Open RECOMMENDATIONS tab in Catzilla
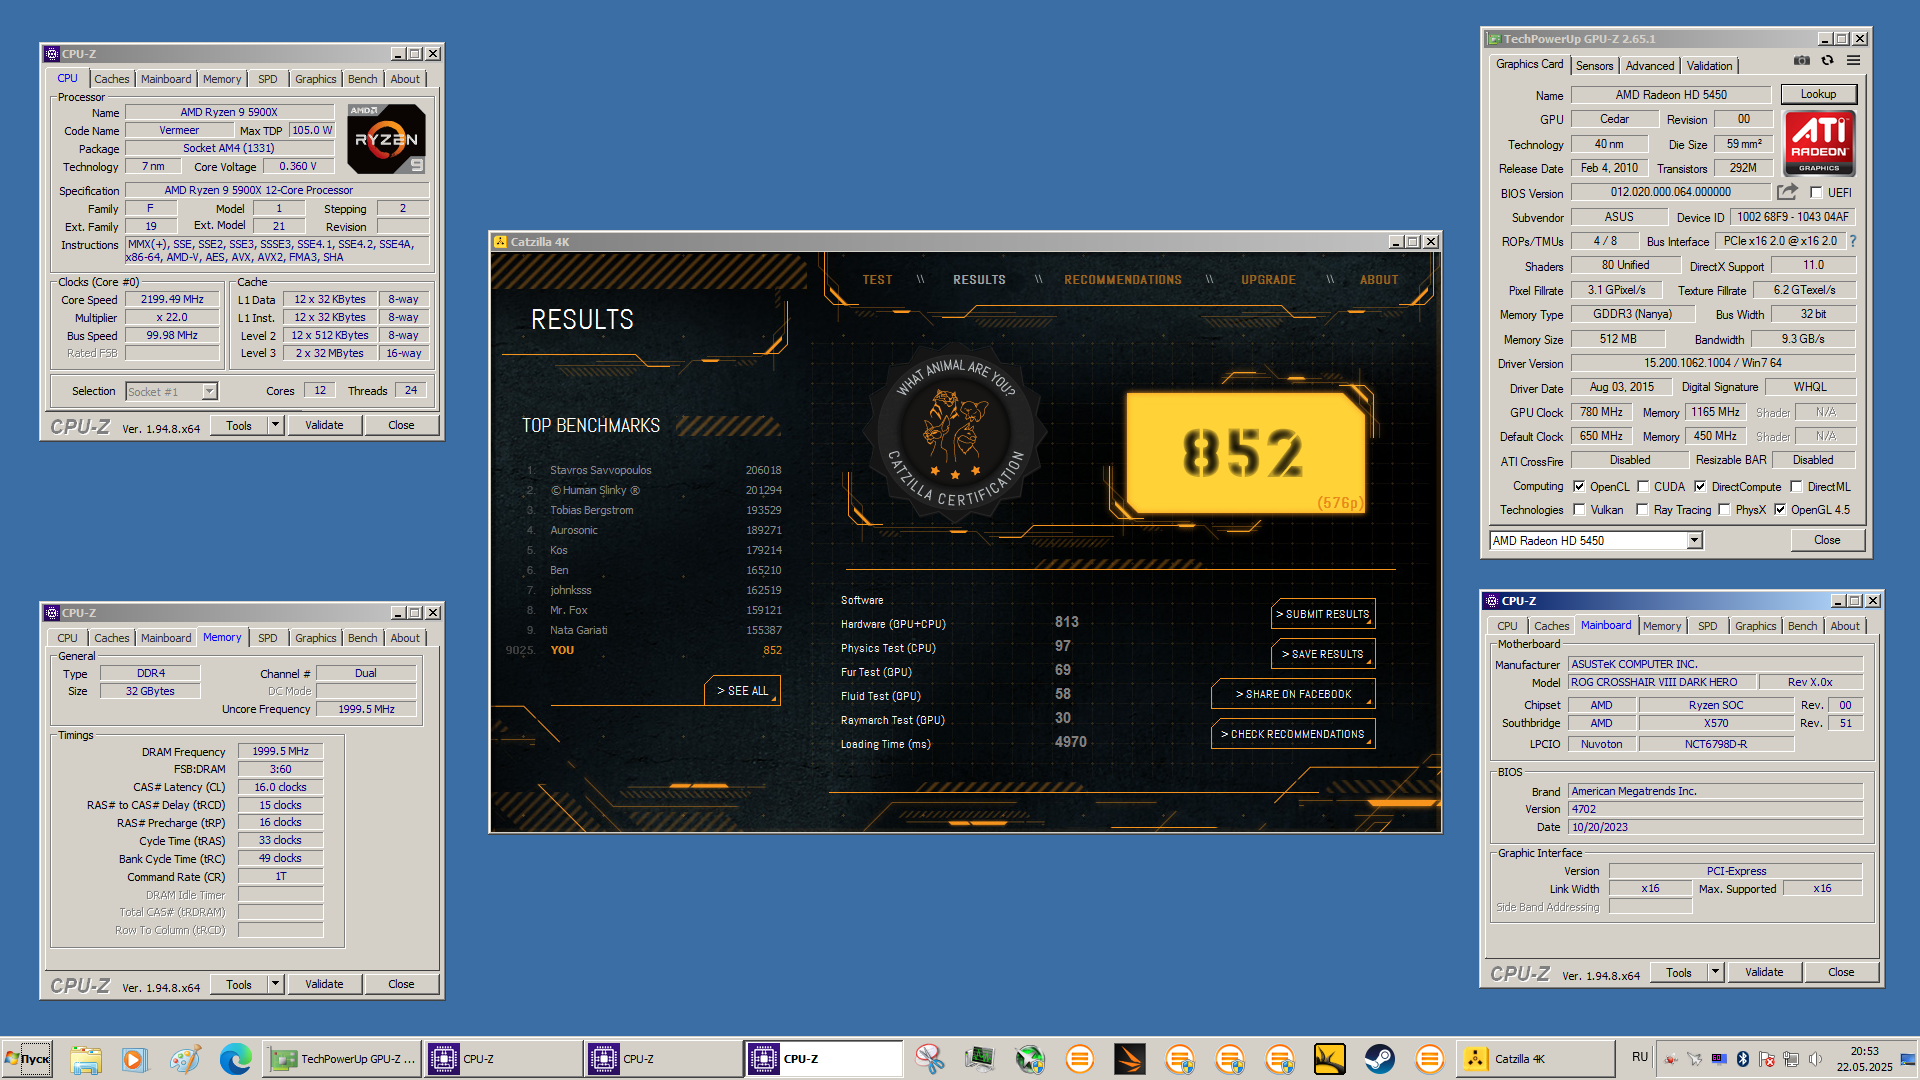Viewport: 1920px width, 1080px height. pos(1123,280)
